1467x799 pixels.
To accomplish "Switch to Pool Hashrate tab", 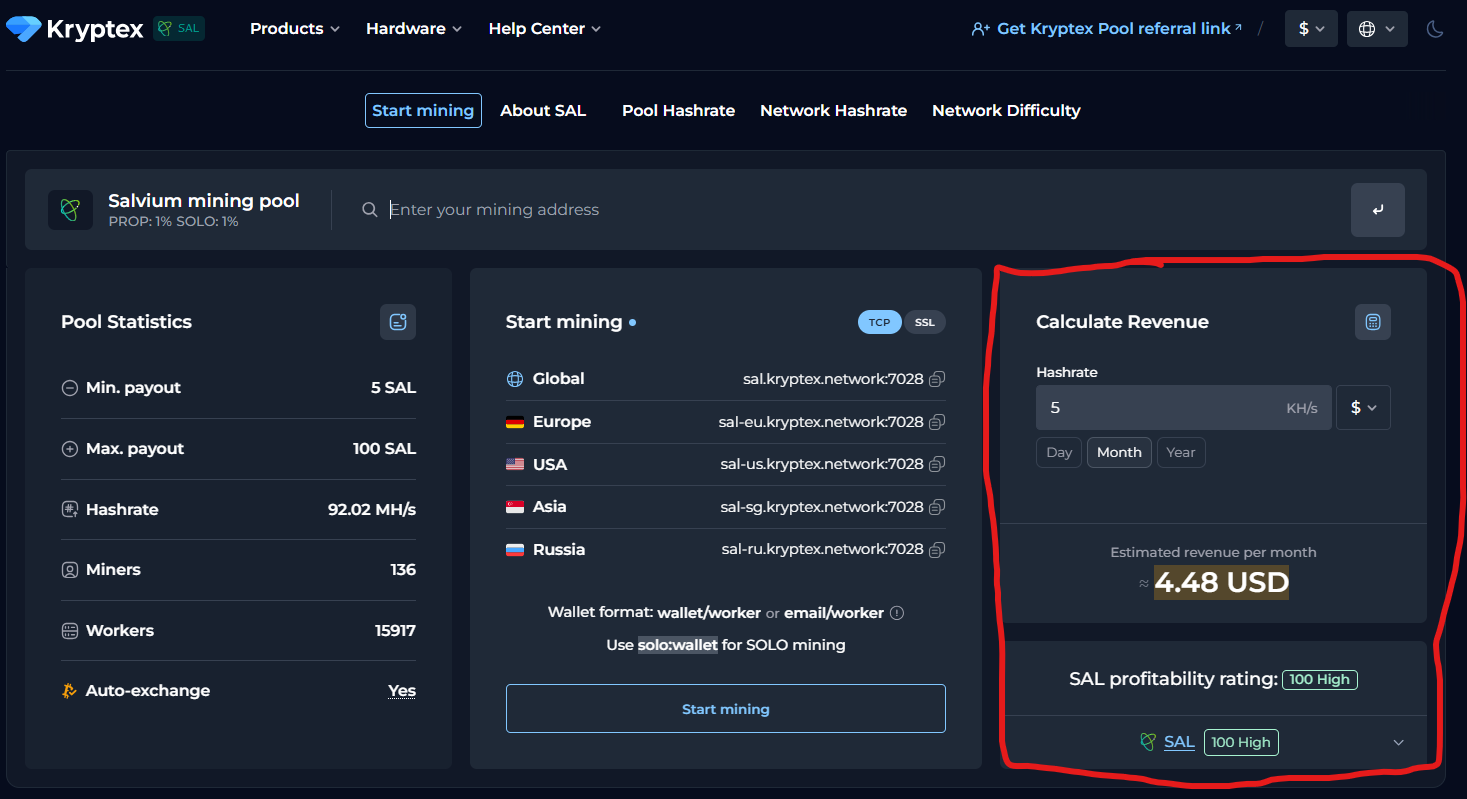I will [678, 110].
